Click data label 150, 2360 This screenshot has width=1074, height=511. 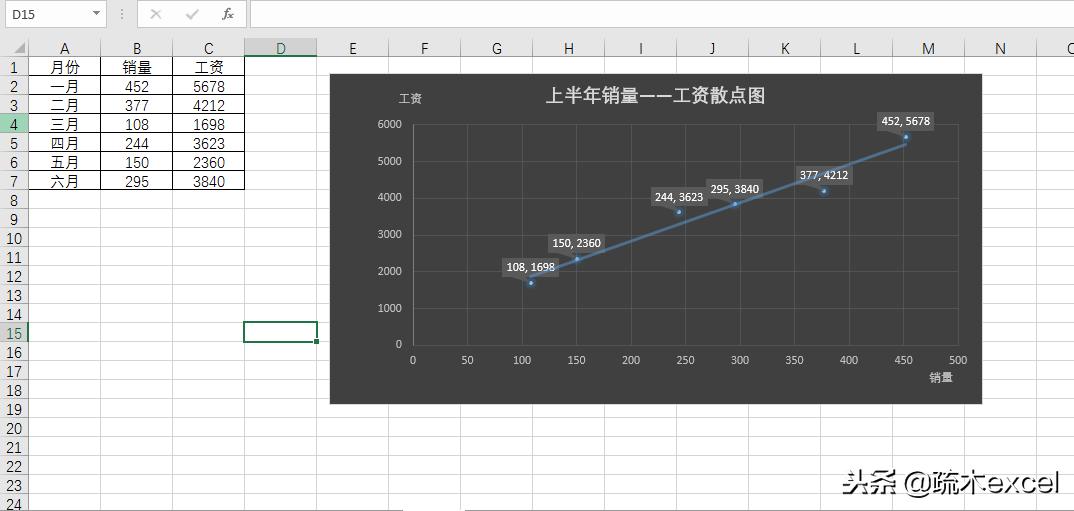pyautogui.click(x=577, y=243)
